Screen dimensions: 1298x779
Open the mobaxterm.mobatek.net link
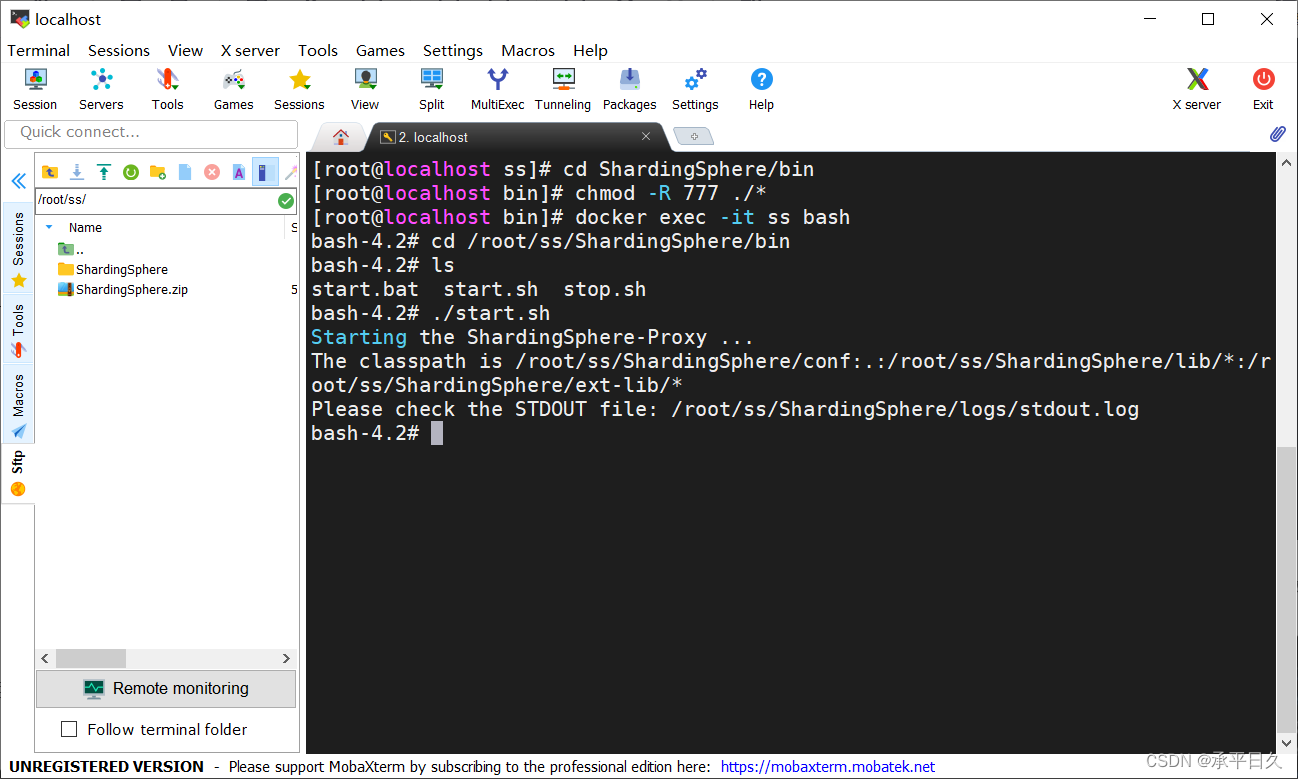pos(828,767)
